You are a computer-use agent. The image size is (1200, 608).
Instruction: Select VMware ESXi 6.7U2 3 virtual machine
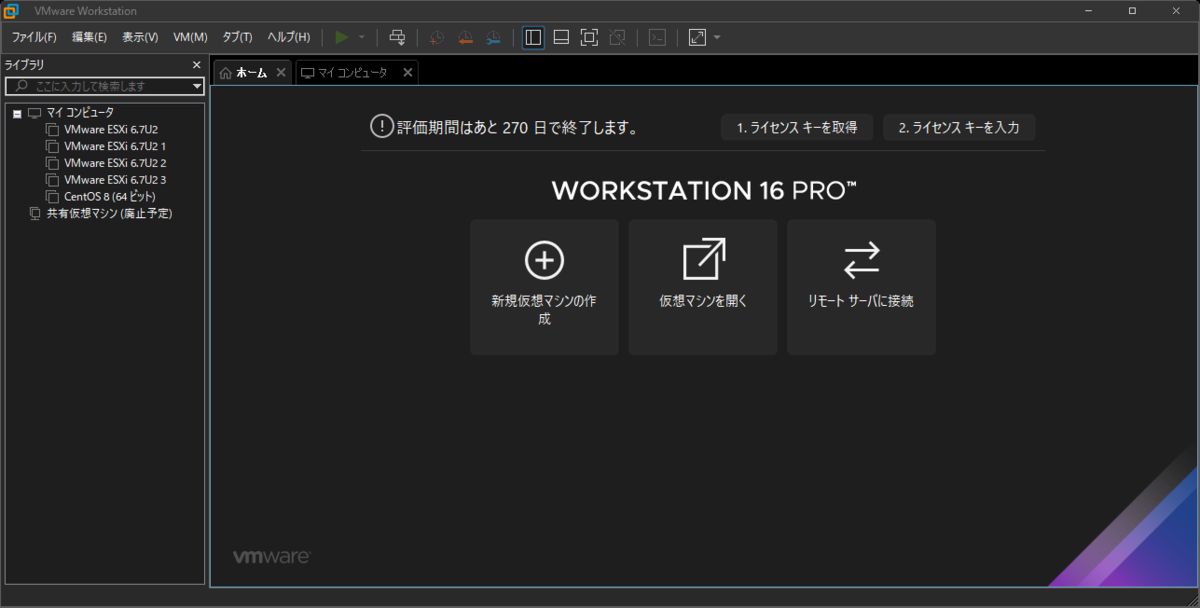tap(115, 180)
